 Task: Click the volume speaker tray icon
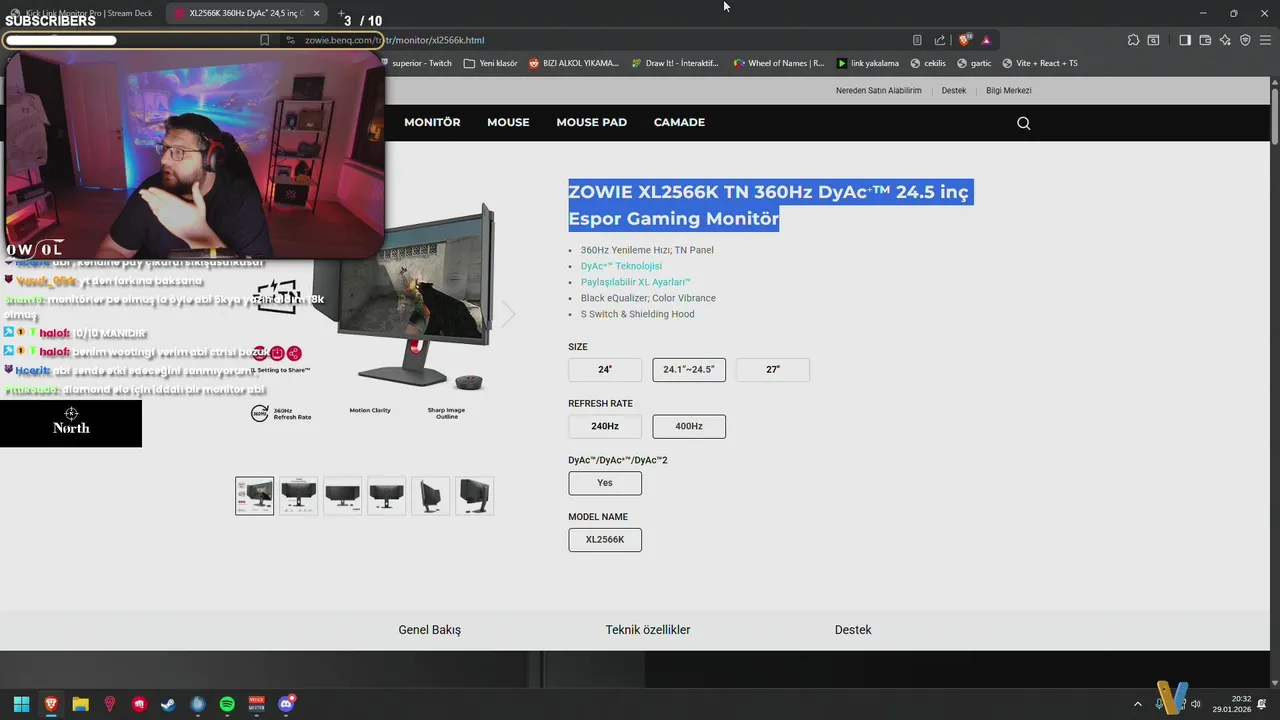[x=1195, y=704]
